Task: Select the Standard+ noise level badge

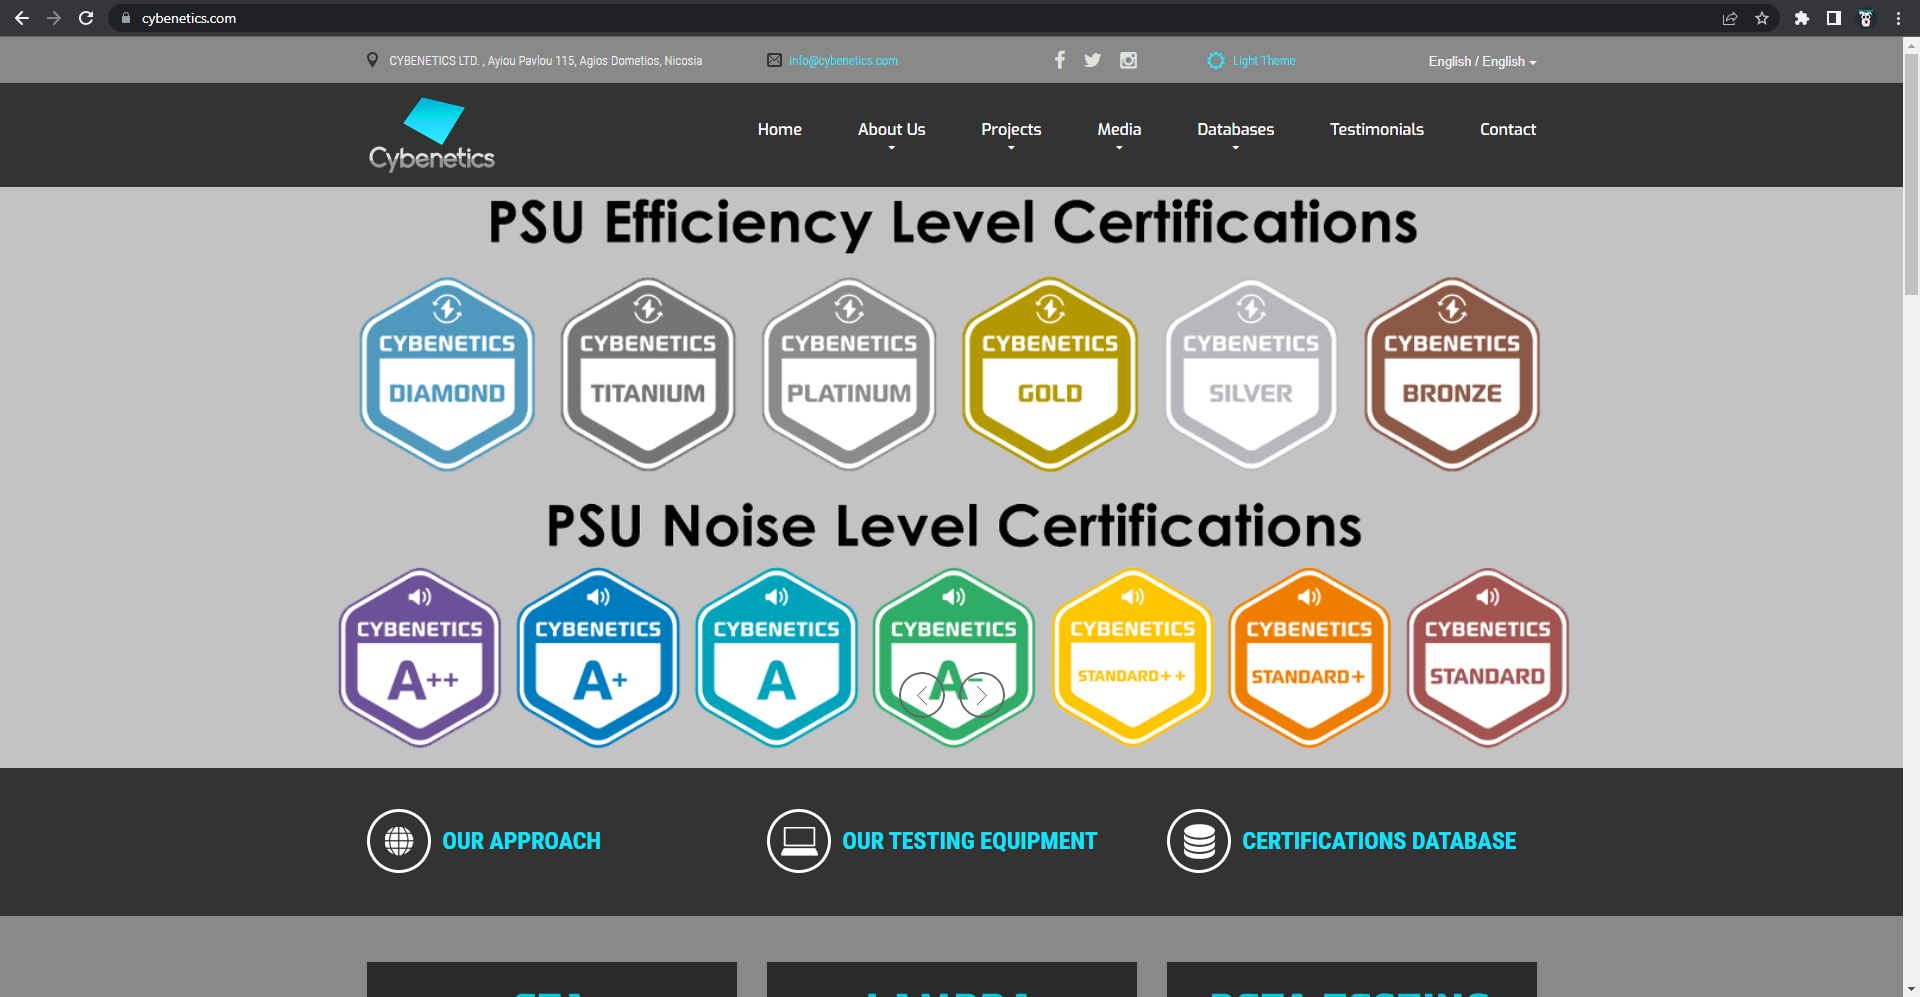Action: tap(1309, 658)
